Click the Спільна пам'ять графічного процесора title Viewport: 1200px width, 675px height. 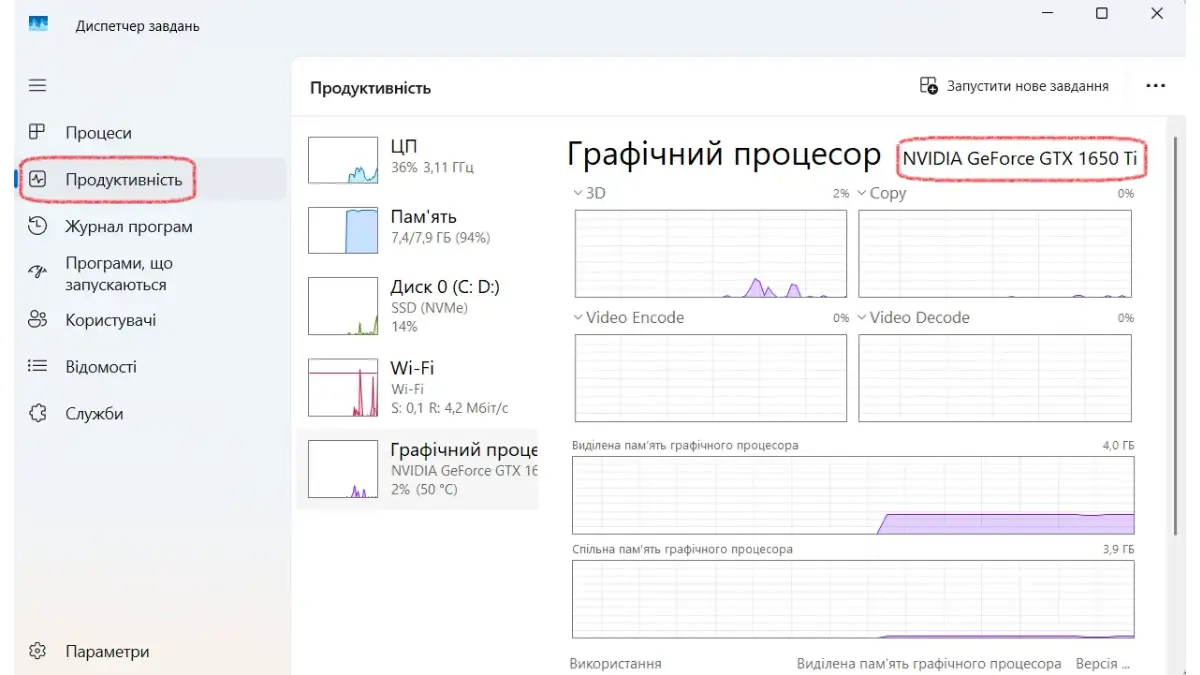pos(682,549)
